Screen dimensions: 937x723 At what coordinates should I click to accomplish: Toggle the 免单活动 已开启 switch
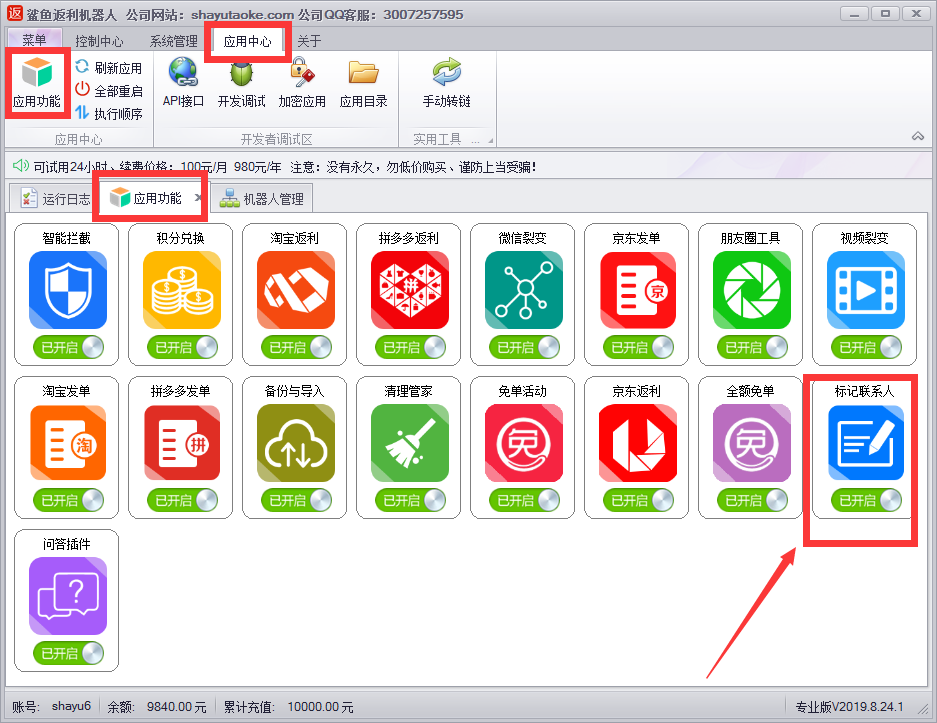[x=525, y=500]
